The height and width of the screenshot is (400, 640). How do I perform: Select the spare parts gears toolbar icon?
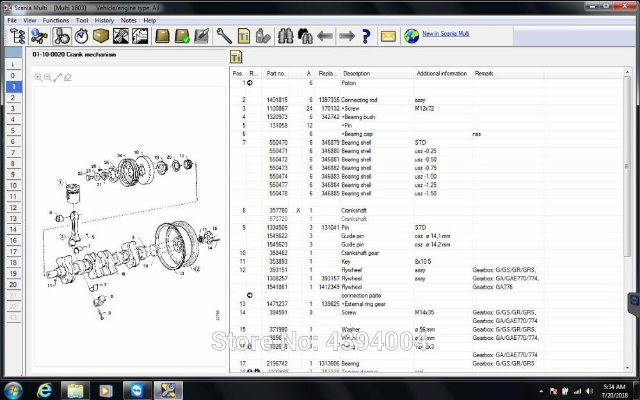coord(62,36)
